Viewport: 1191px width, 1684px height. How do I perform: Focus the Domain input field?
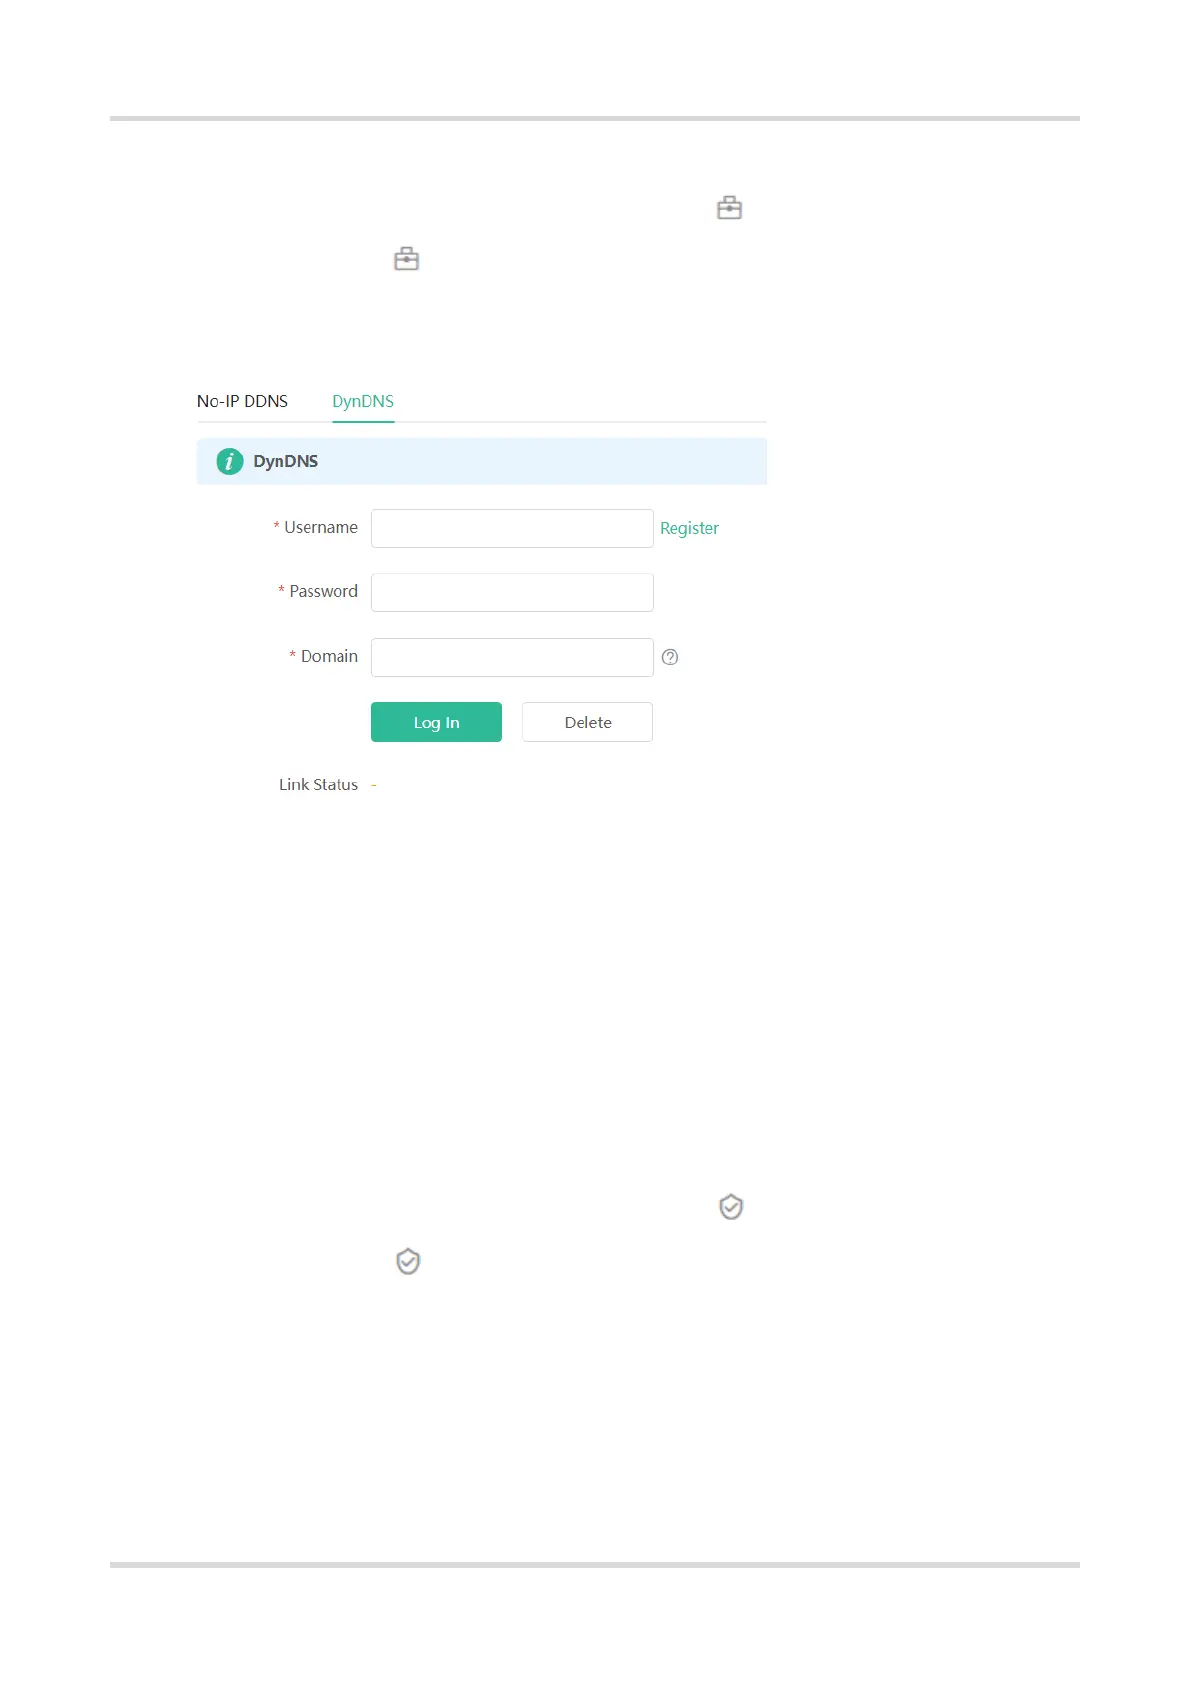tap(512, 657)
